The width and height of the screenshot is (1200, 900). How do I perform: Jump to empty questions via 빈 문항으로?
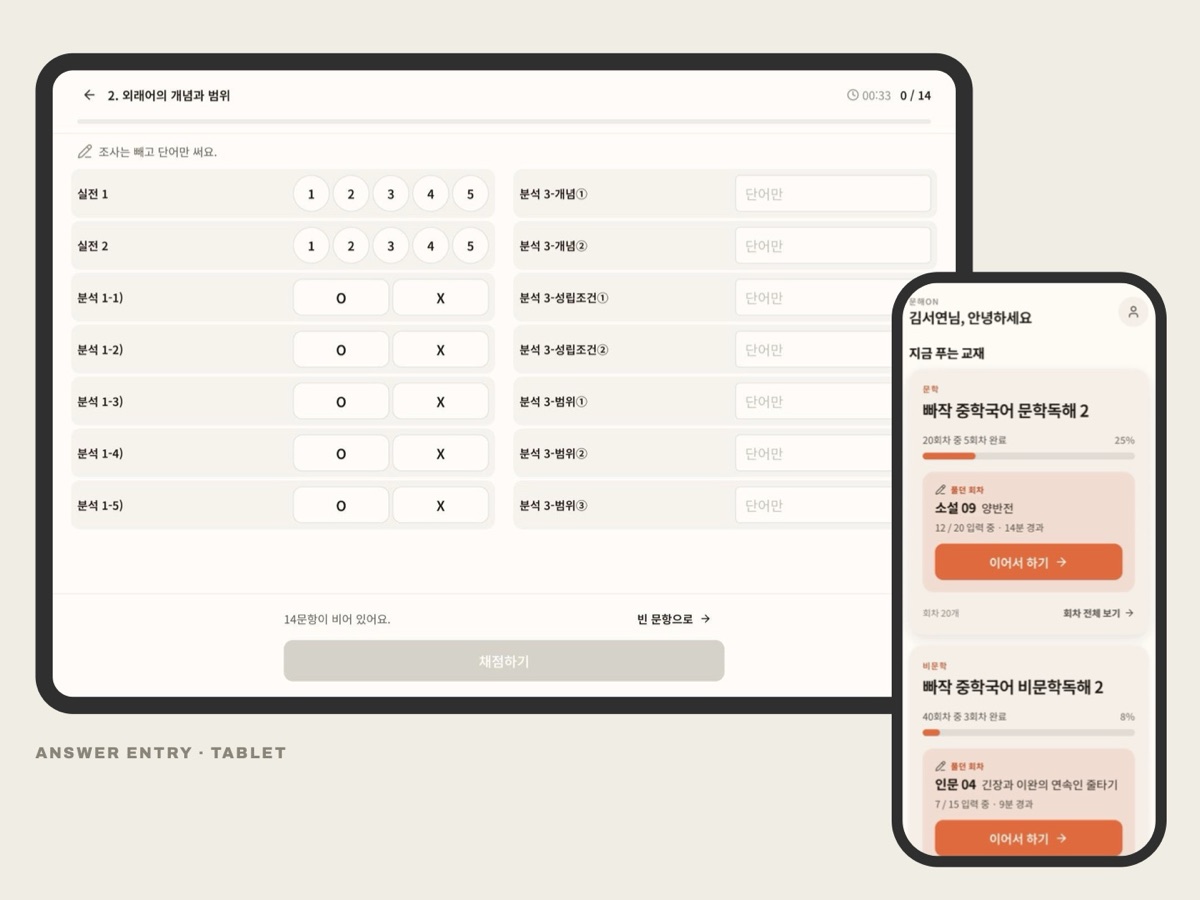674,619
